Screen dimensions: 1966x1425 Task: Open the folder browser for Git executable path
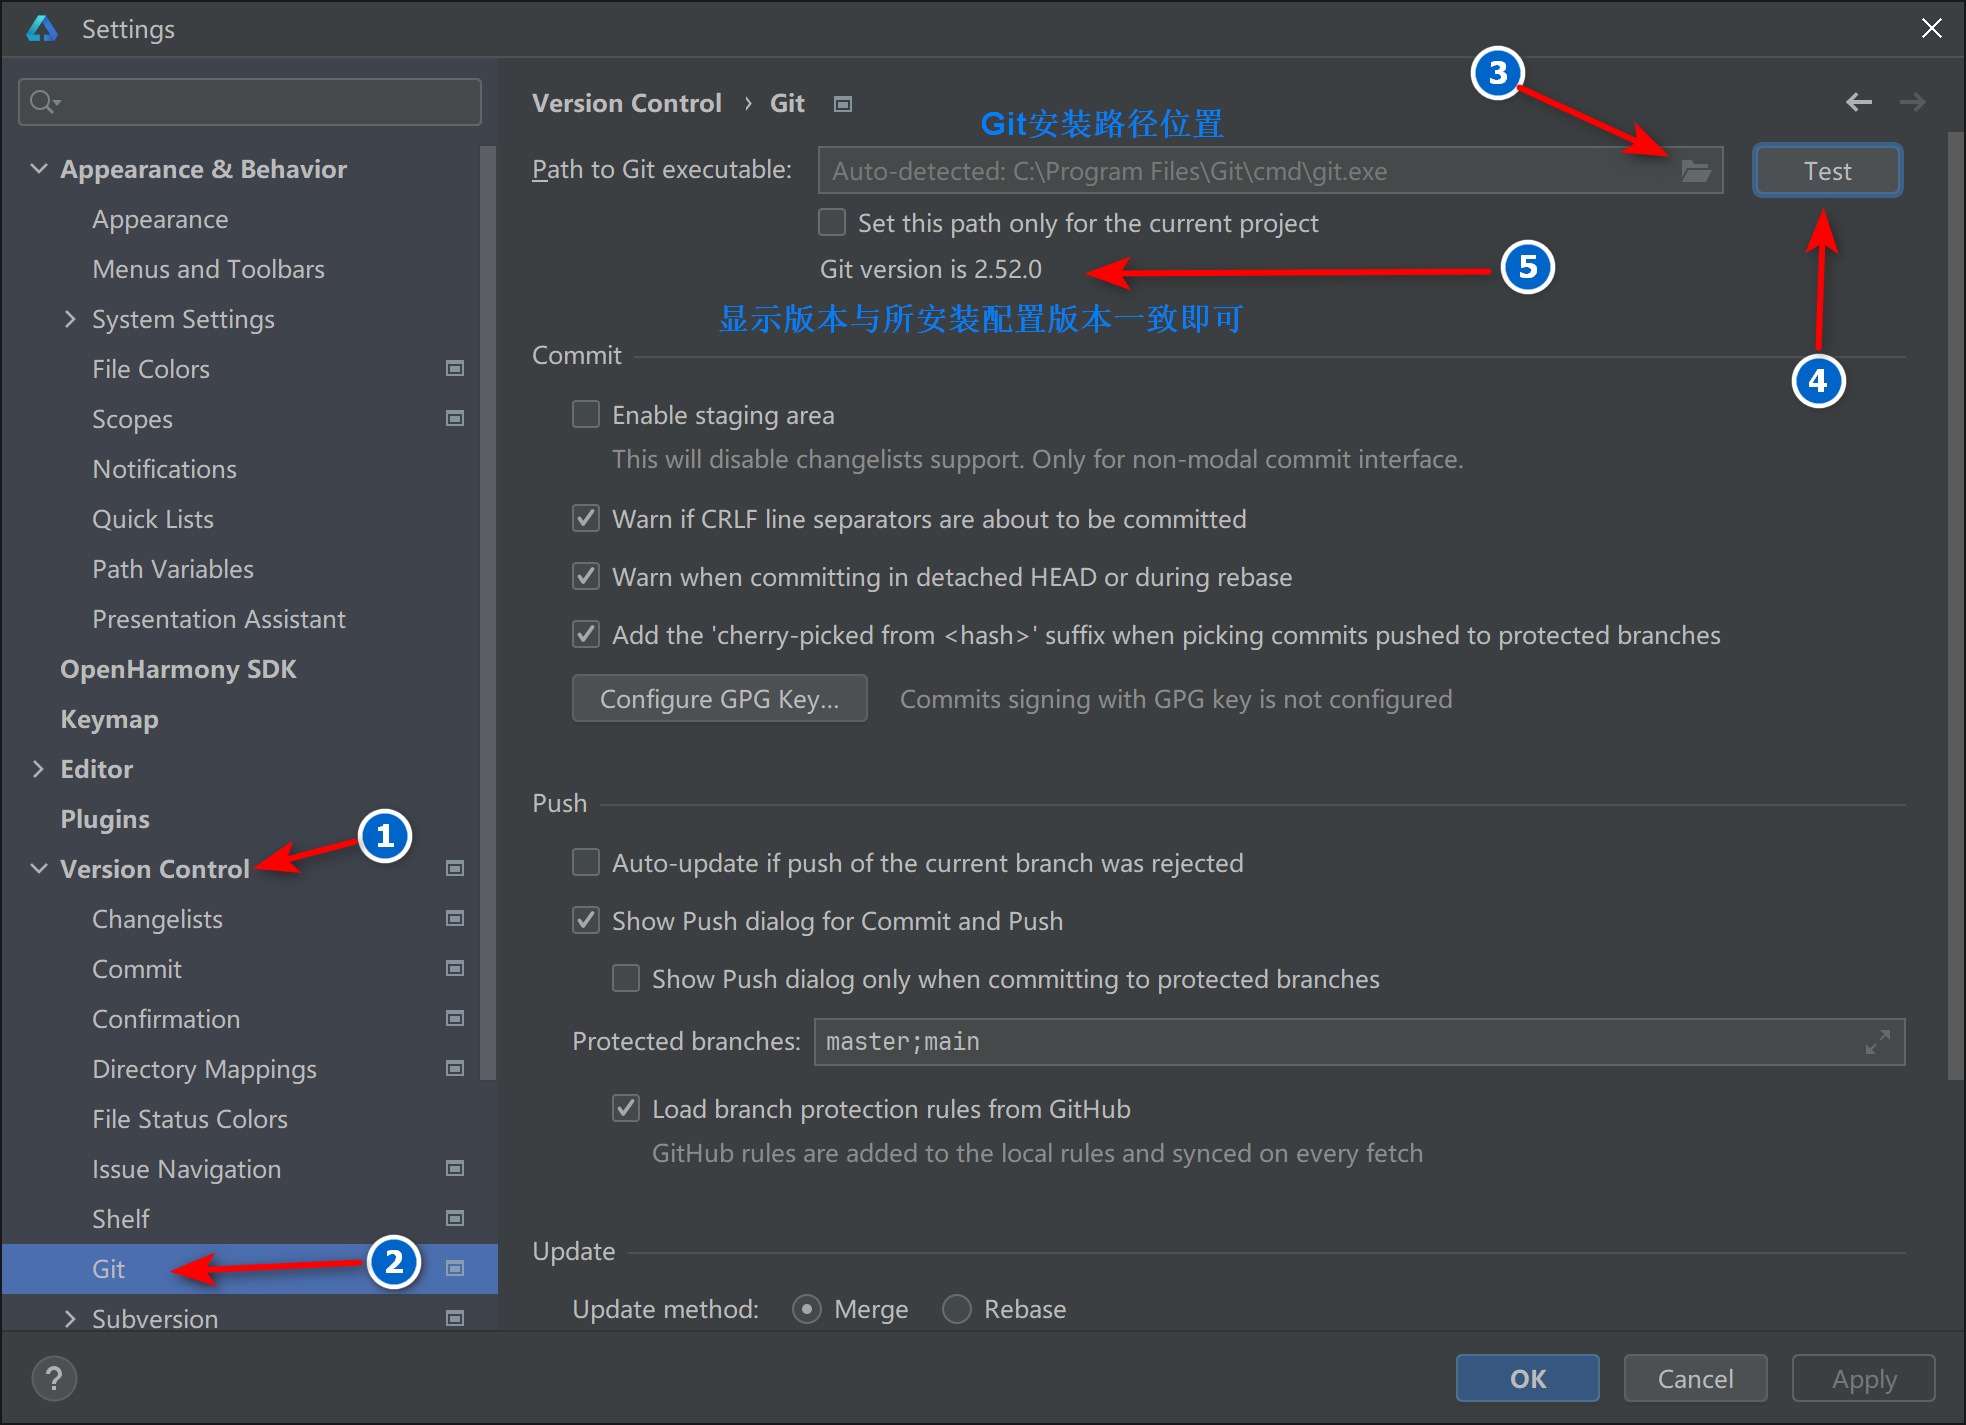coord(1697,170)
